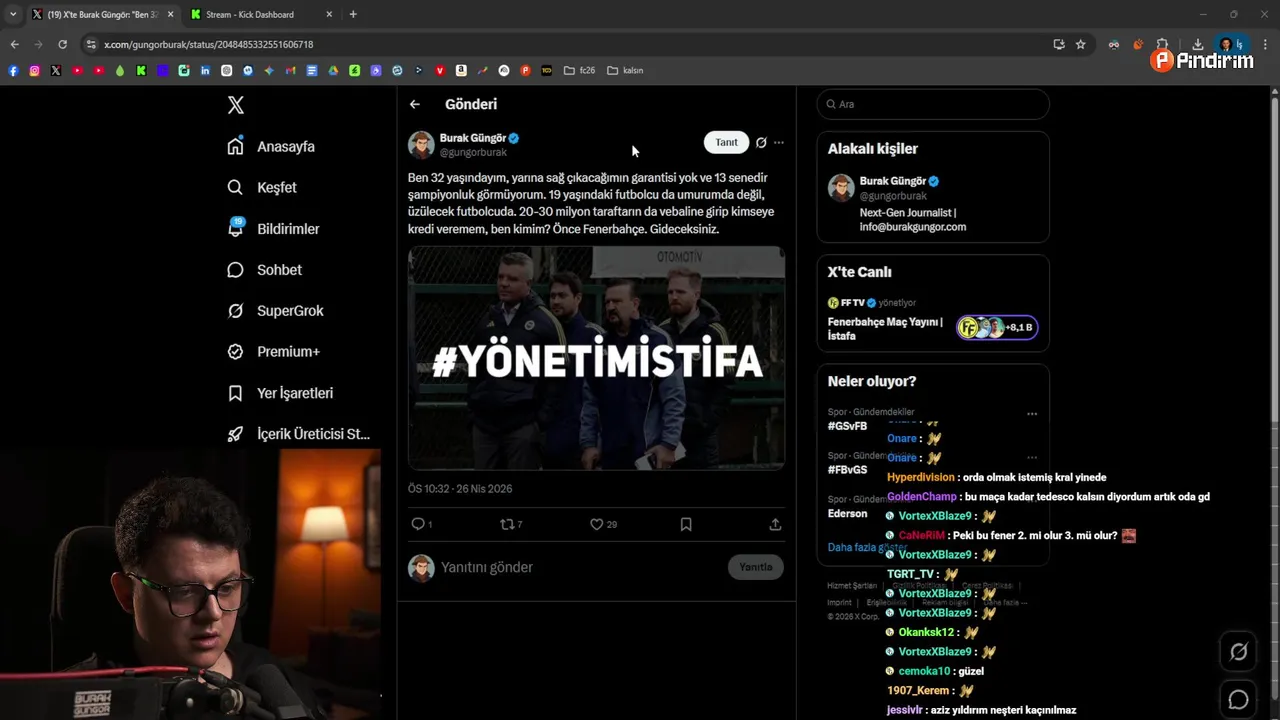Open Amazon bookmark
Screen dimensions: 1280x720
click(x=461, y=70)
